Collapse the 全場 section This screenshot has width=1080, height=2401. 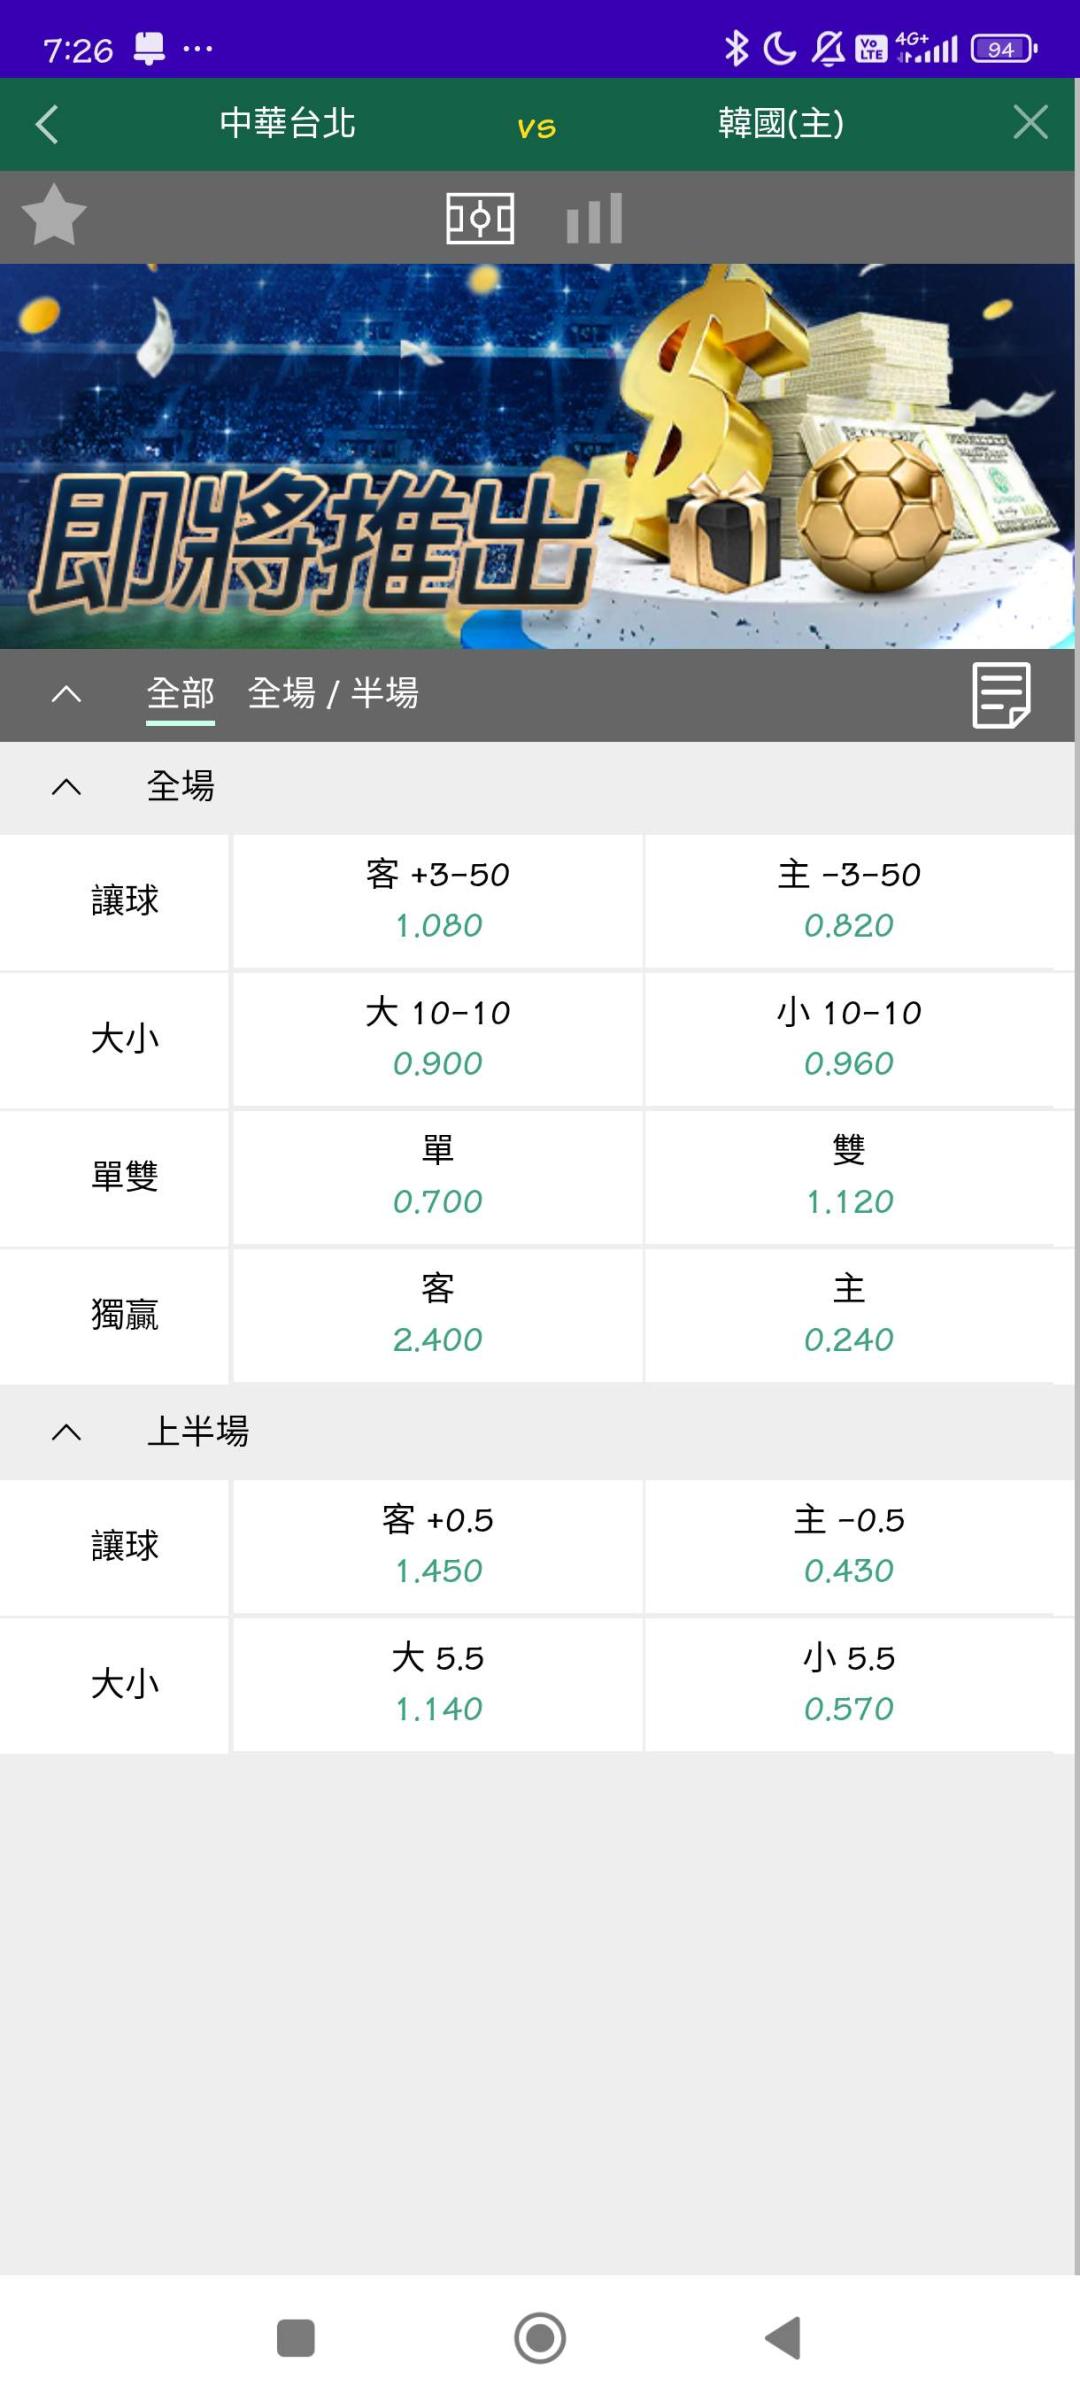pos(66,787)
